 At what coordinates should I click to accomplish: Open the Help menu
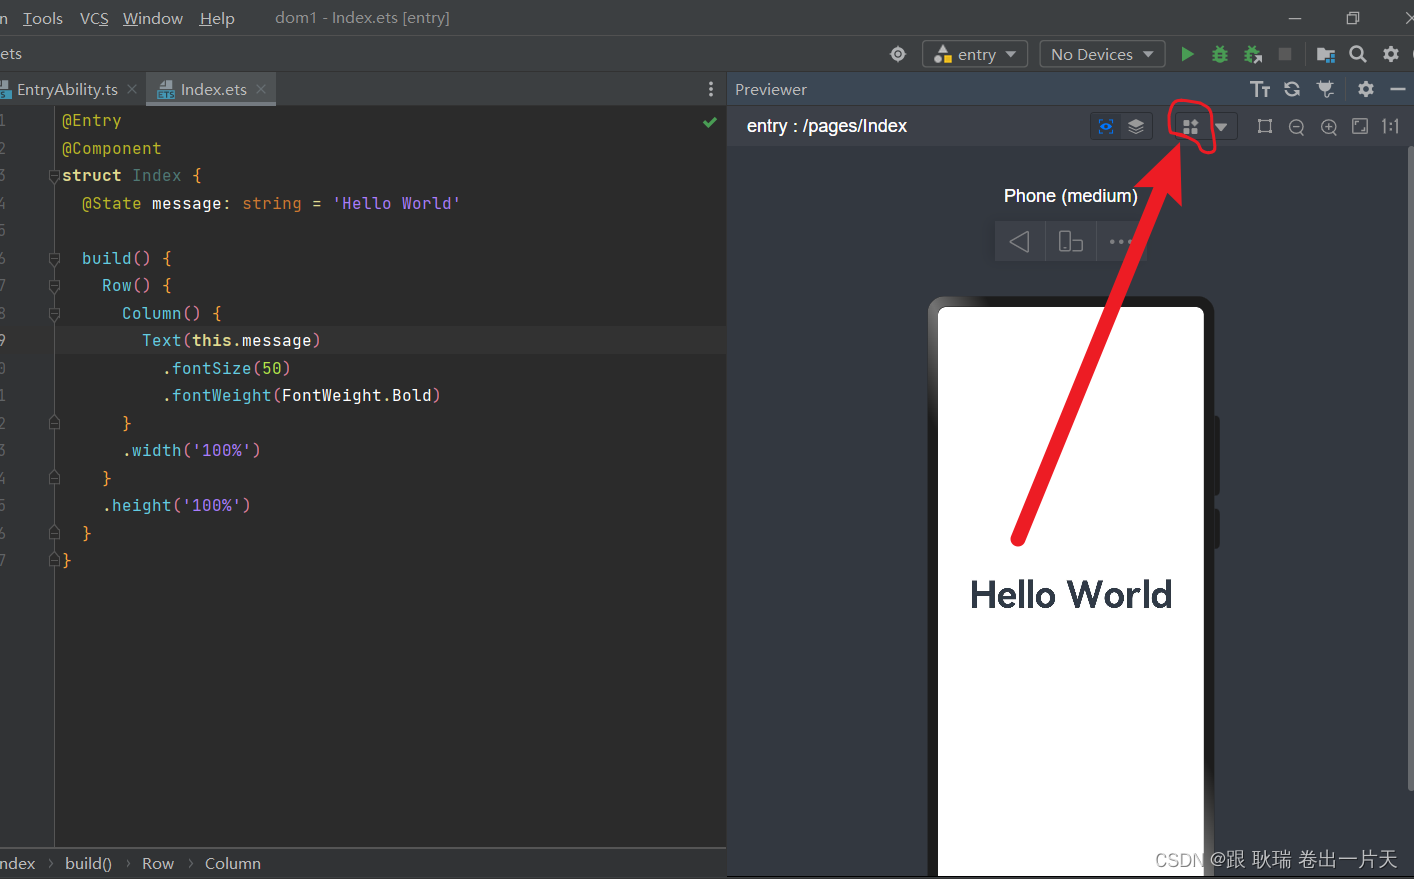tap(217, 18)
